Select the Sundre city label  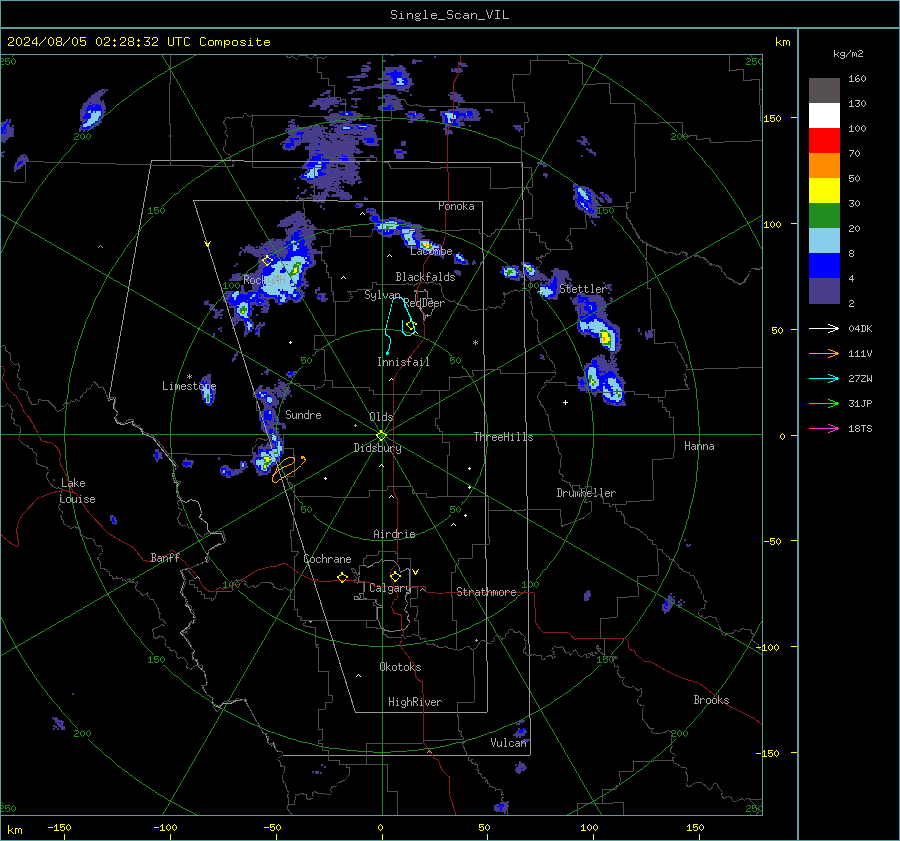tap(303, 414)
